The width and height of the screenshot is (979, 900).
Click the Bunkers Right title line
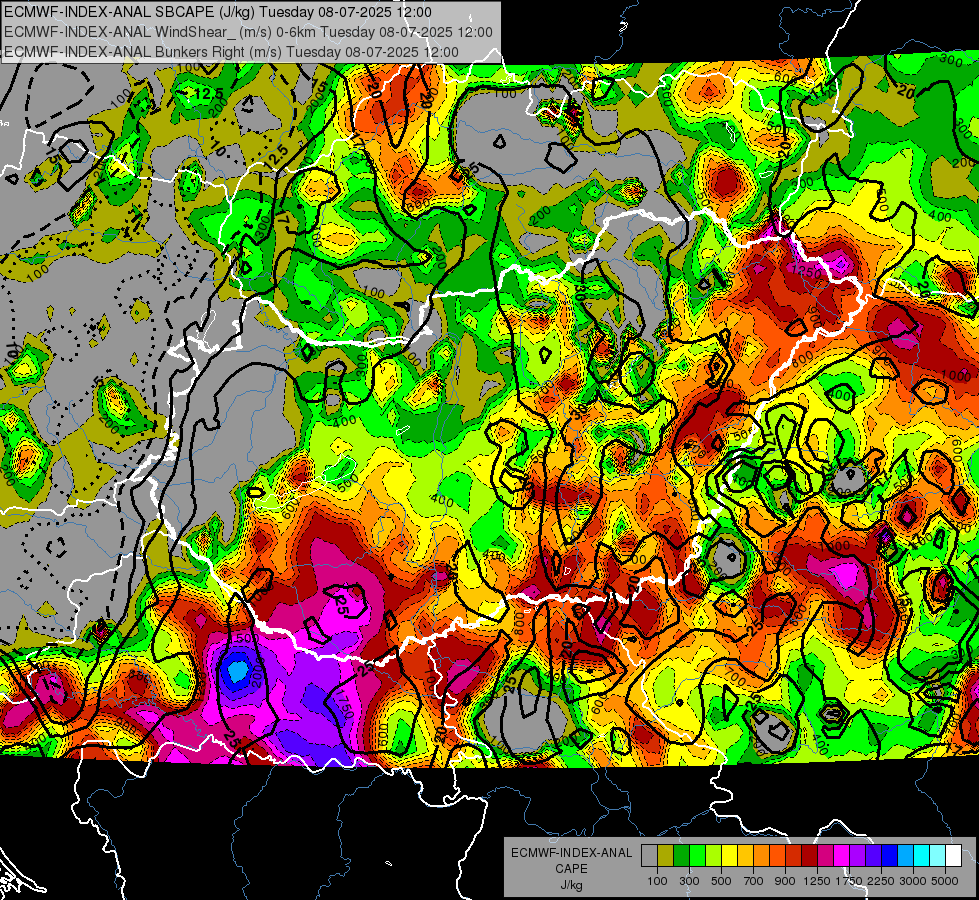point(231,52)
